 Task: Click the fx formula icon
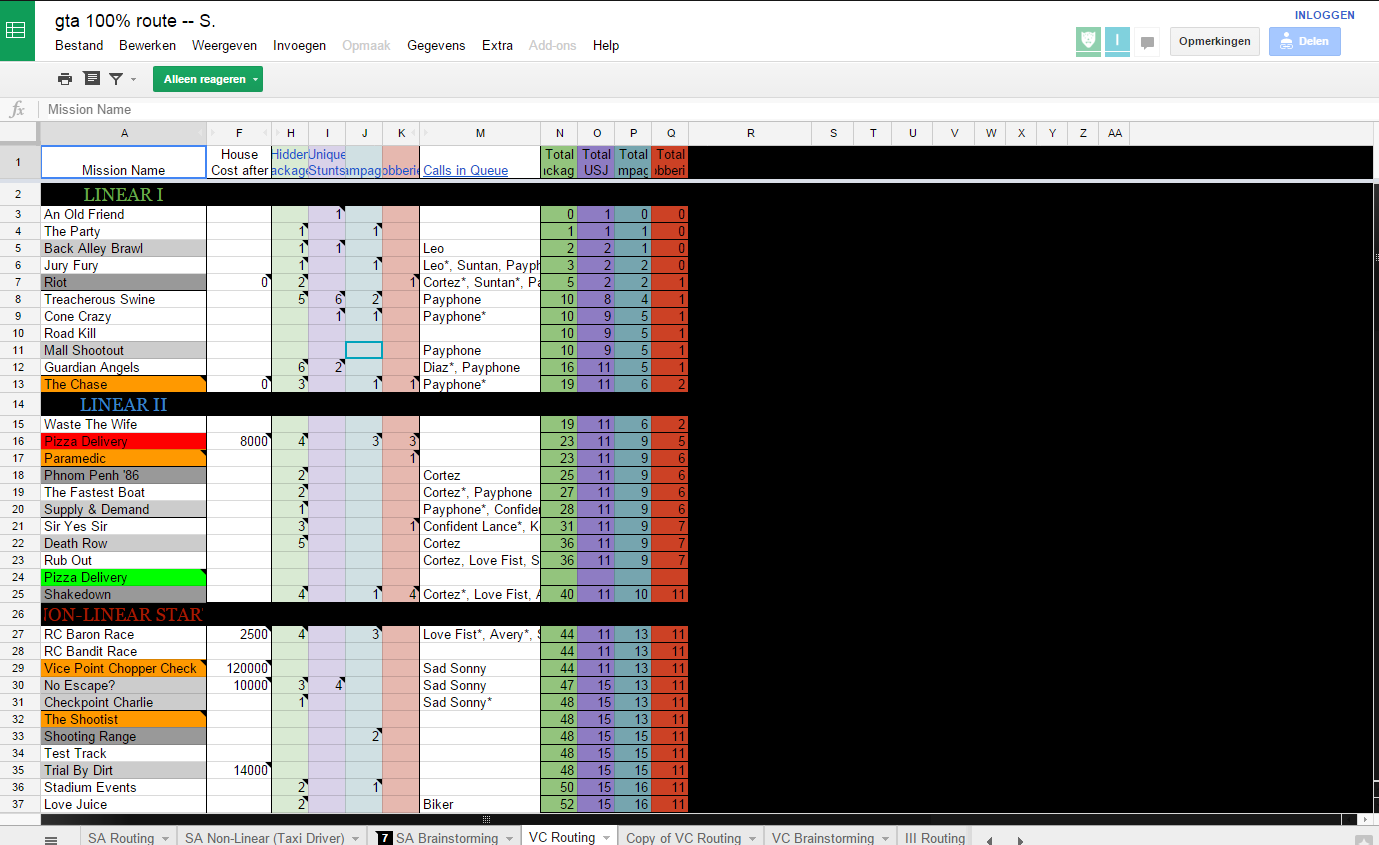[17, 109]
